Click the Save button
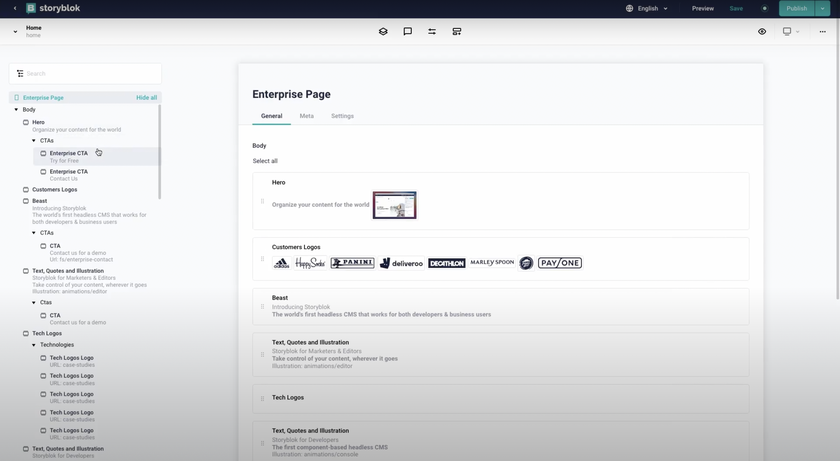 point(736,9)
